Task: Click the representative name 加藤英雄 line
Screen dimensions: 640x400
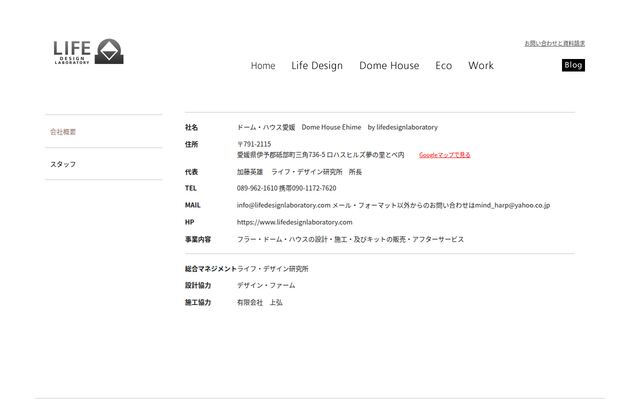Action: click(x=299, y=172)
